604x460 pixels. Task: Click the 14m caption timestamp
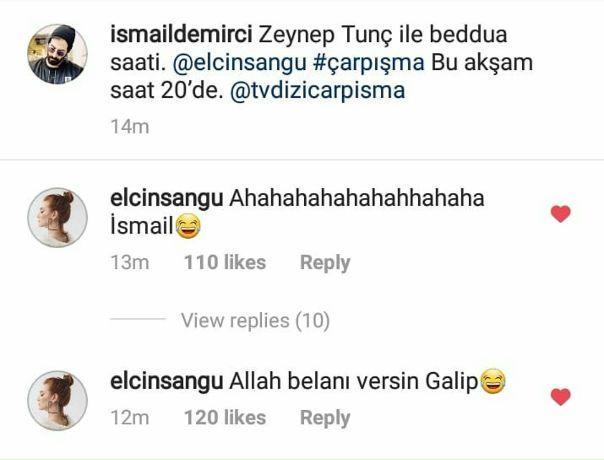pyautogui.click(x=129, y=127)
